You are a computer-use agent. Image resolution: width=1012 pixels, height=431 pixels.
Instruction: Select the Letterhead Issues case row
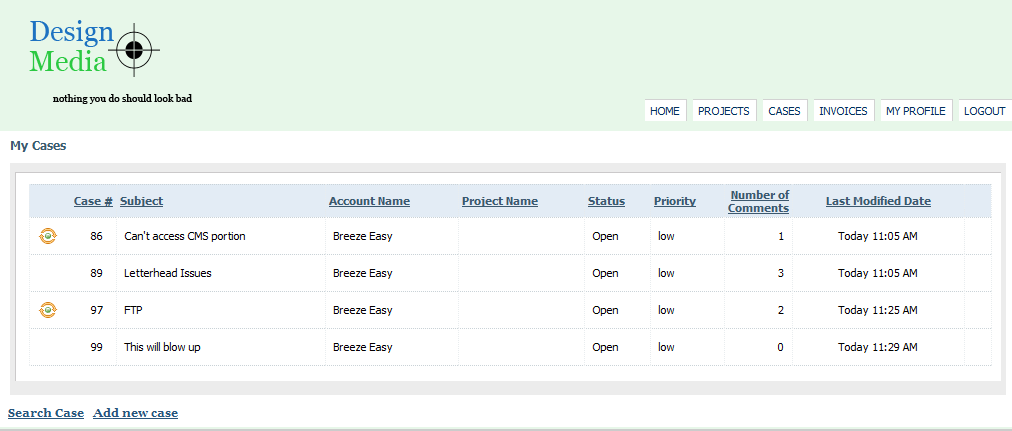(x=510, y=274)
